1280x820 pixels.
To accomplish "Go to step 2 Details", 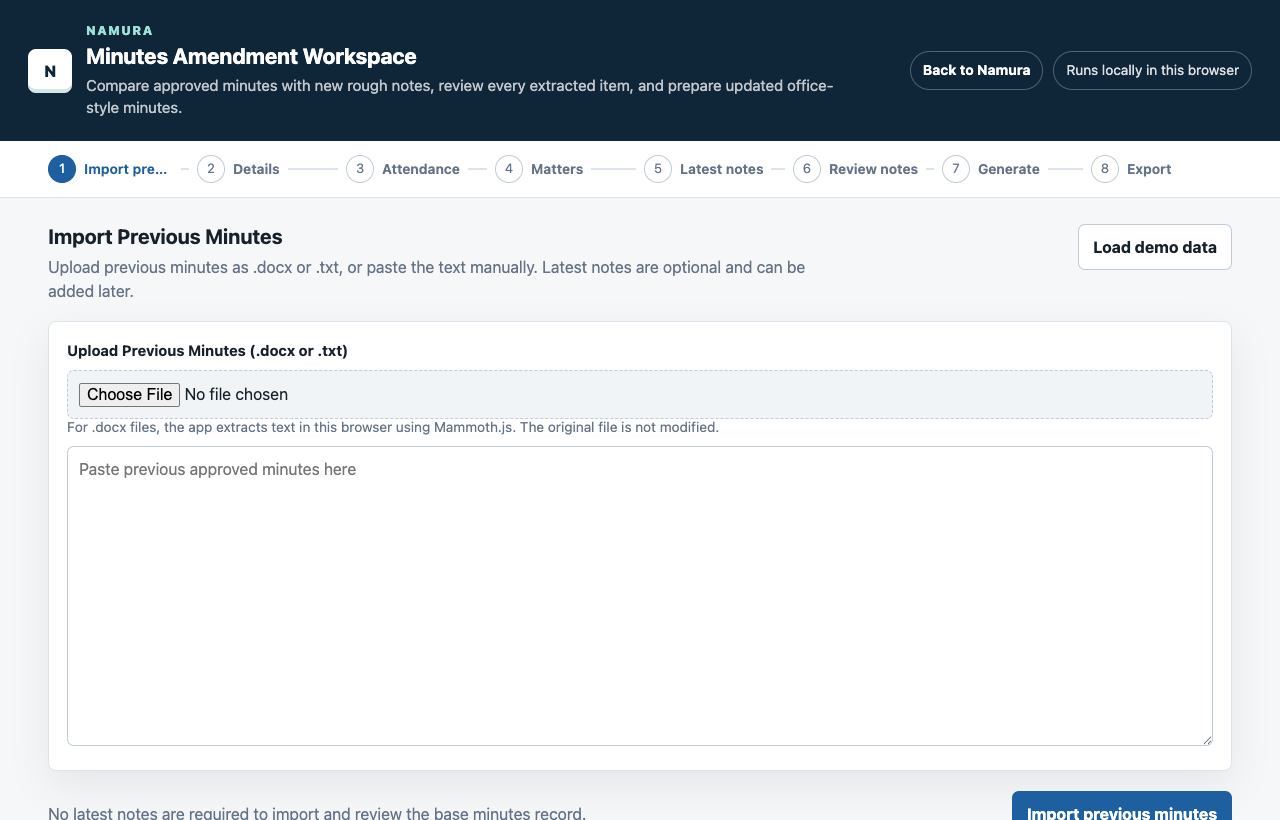I will pos(238,169).
